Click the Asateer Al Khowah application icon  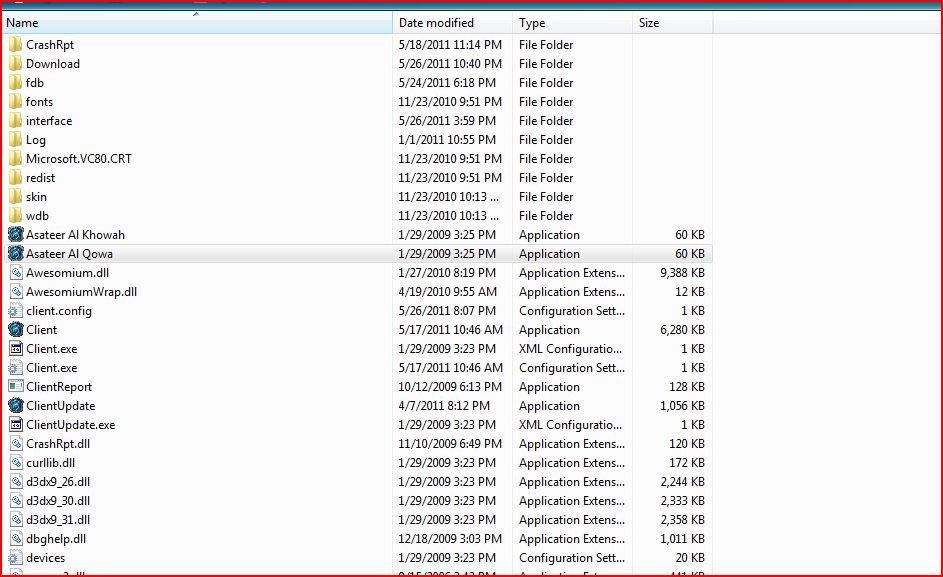(x=15, y=235)
